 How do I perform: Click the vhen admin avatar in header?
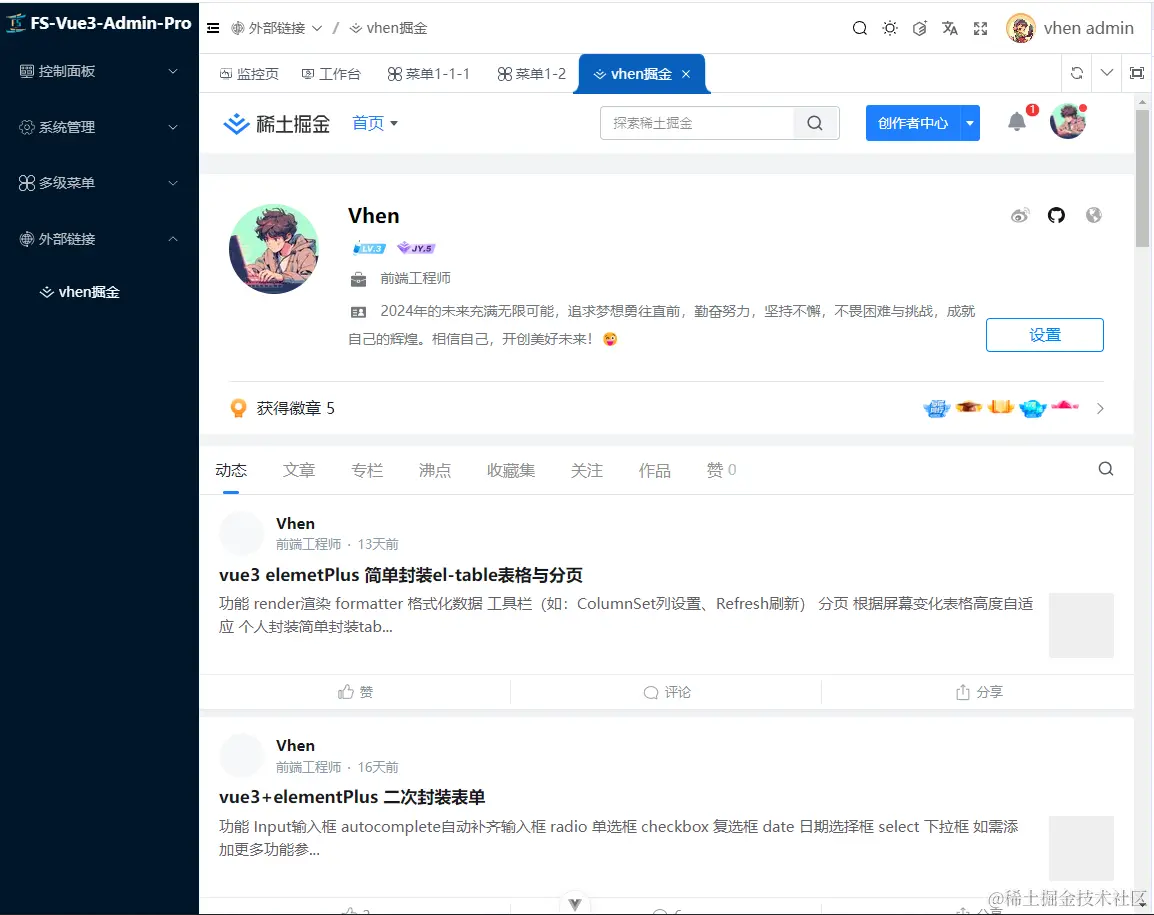pyautogui.click(x=1020, y=28)
